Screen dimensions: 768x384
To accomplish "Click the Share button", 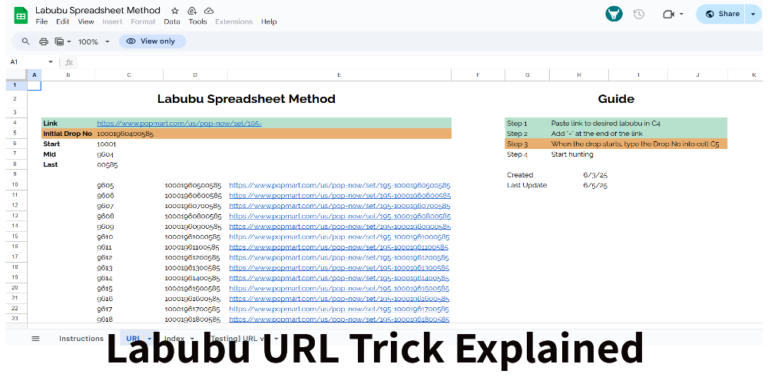I will coord(721,14).
